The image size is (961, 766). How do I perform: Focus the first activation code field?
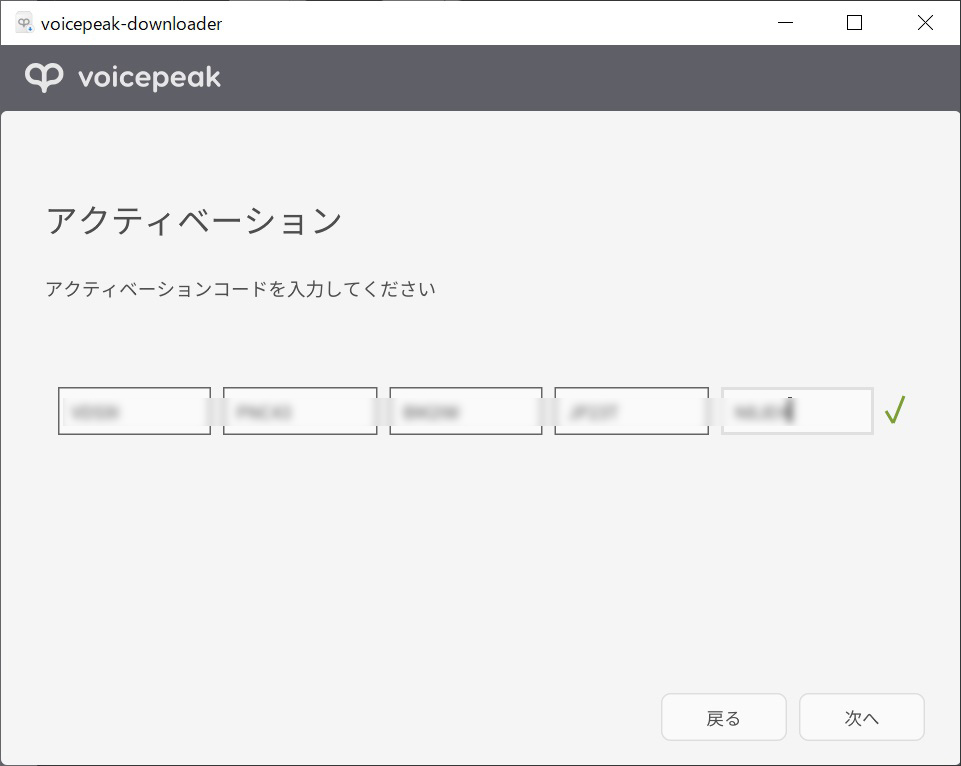point(134,411)
